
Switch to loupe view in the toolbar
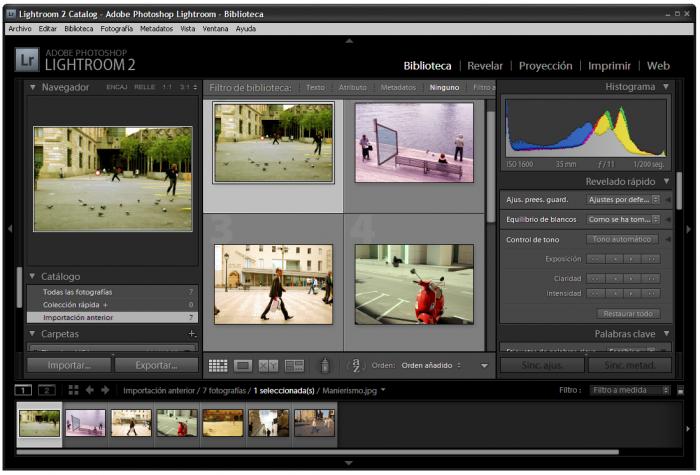(x=243, y=366)
